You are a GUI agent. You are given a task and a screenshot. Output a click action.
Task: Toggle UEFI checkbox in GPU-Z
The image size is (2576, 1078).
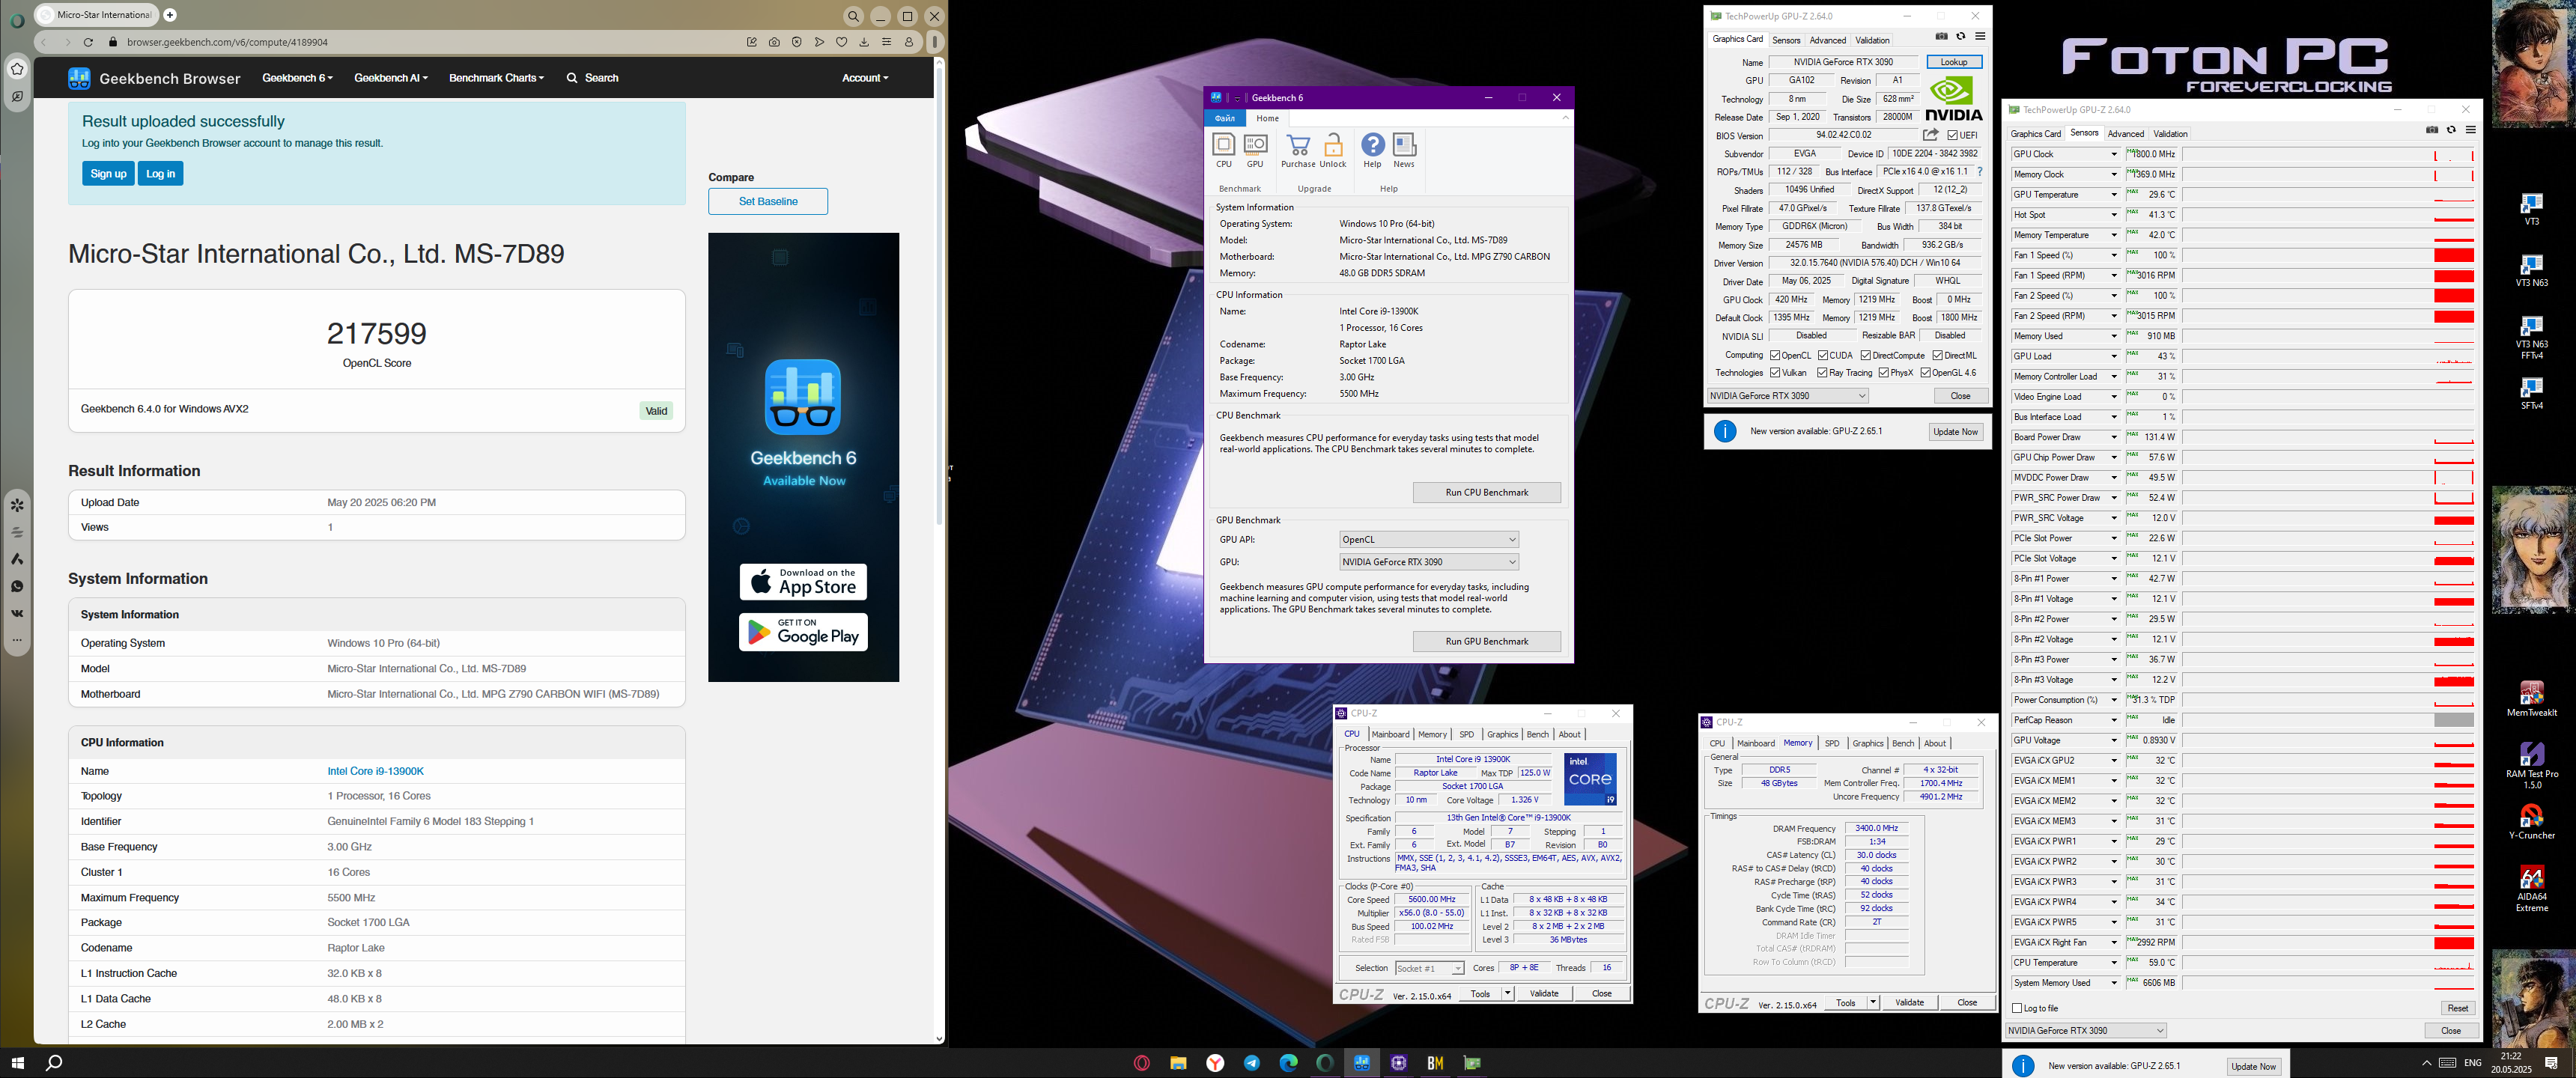[x=1953, y=135]
